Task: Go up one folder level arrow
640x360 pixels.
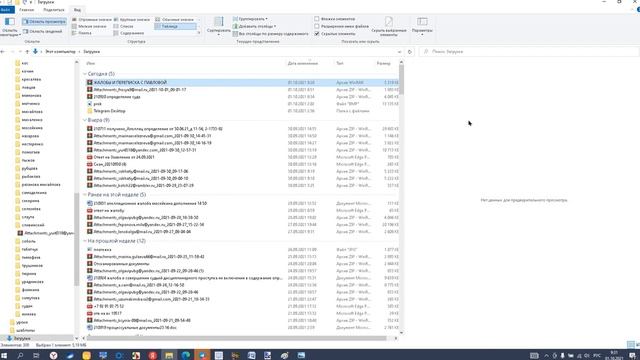Action: pos(27,52)
